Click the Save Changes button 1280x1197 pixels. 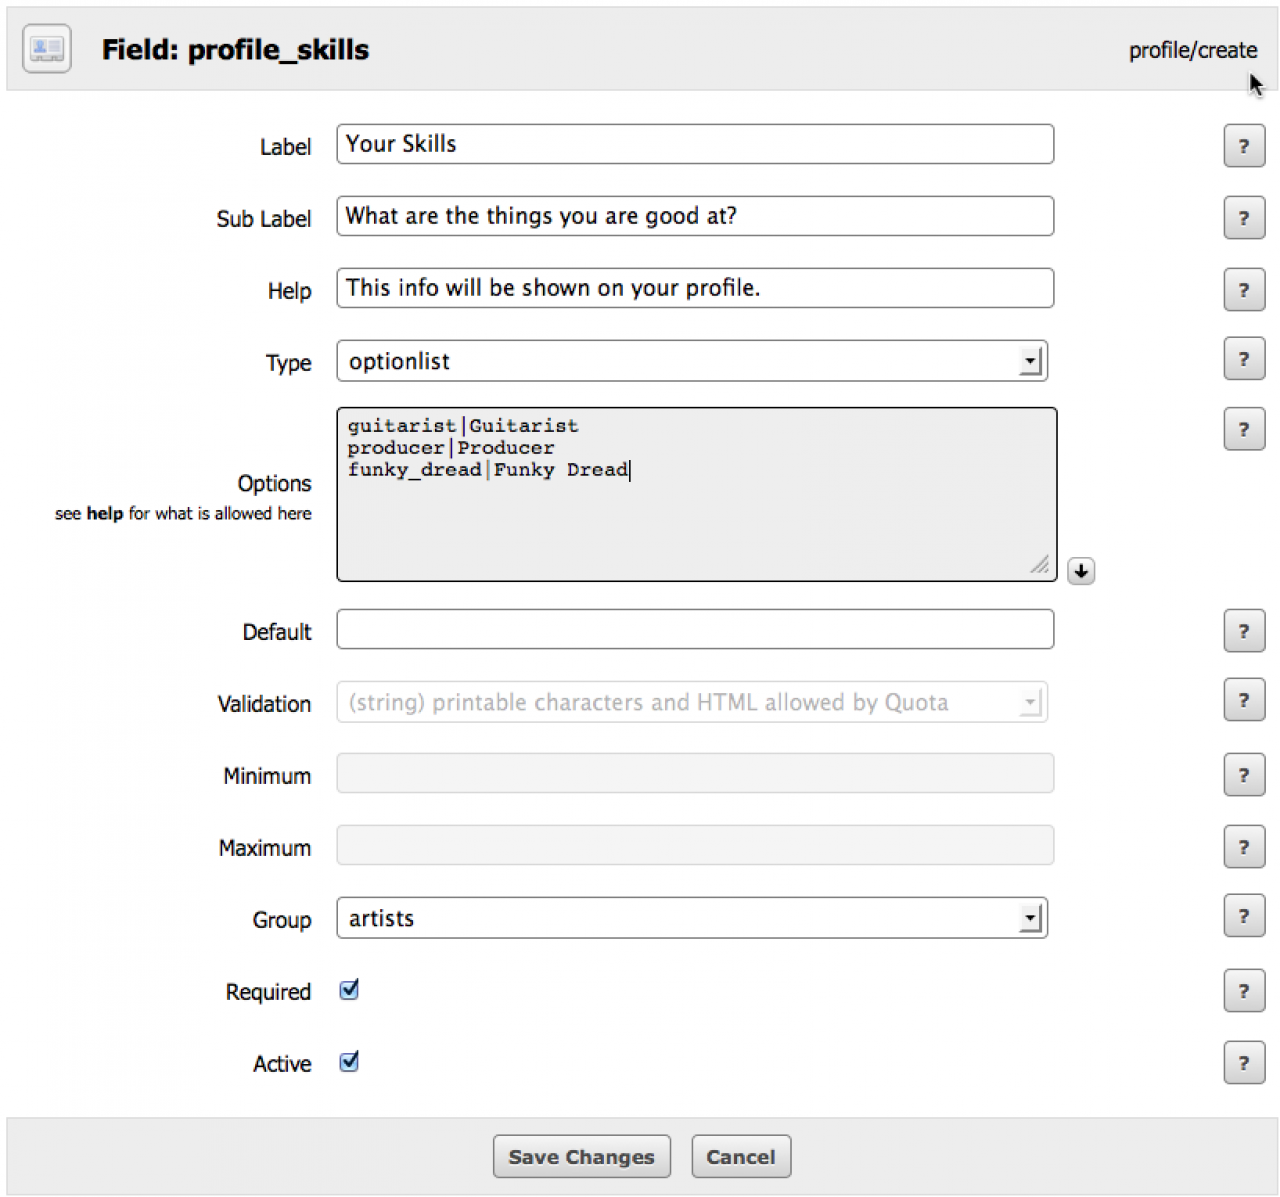[x=581, y=1157]
